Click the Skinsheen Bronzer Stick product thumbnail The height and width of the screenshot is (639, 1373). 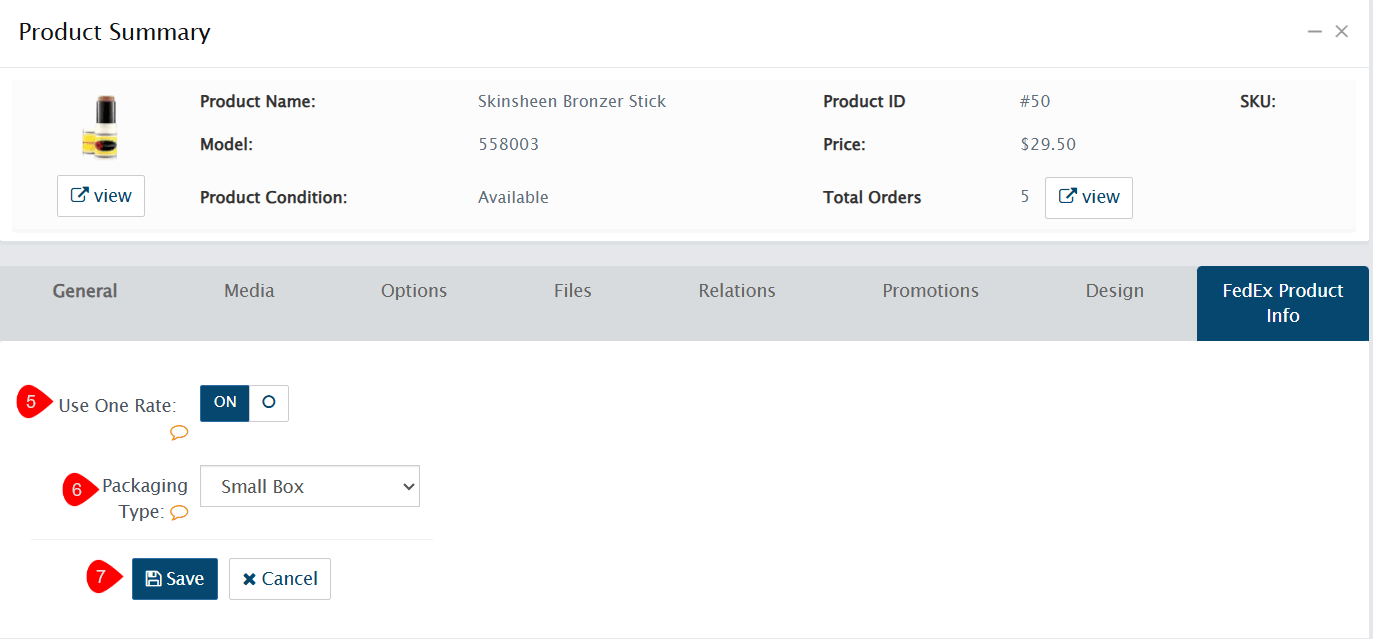point(100,127)
